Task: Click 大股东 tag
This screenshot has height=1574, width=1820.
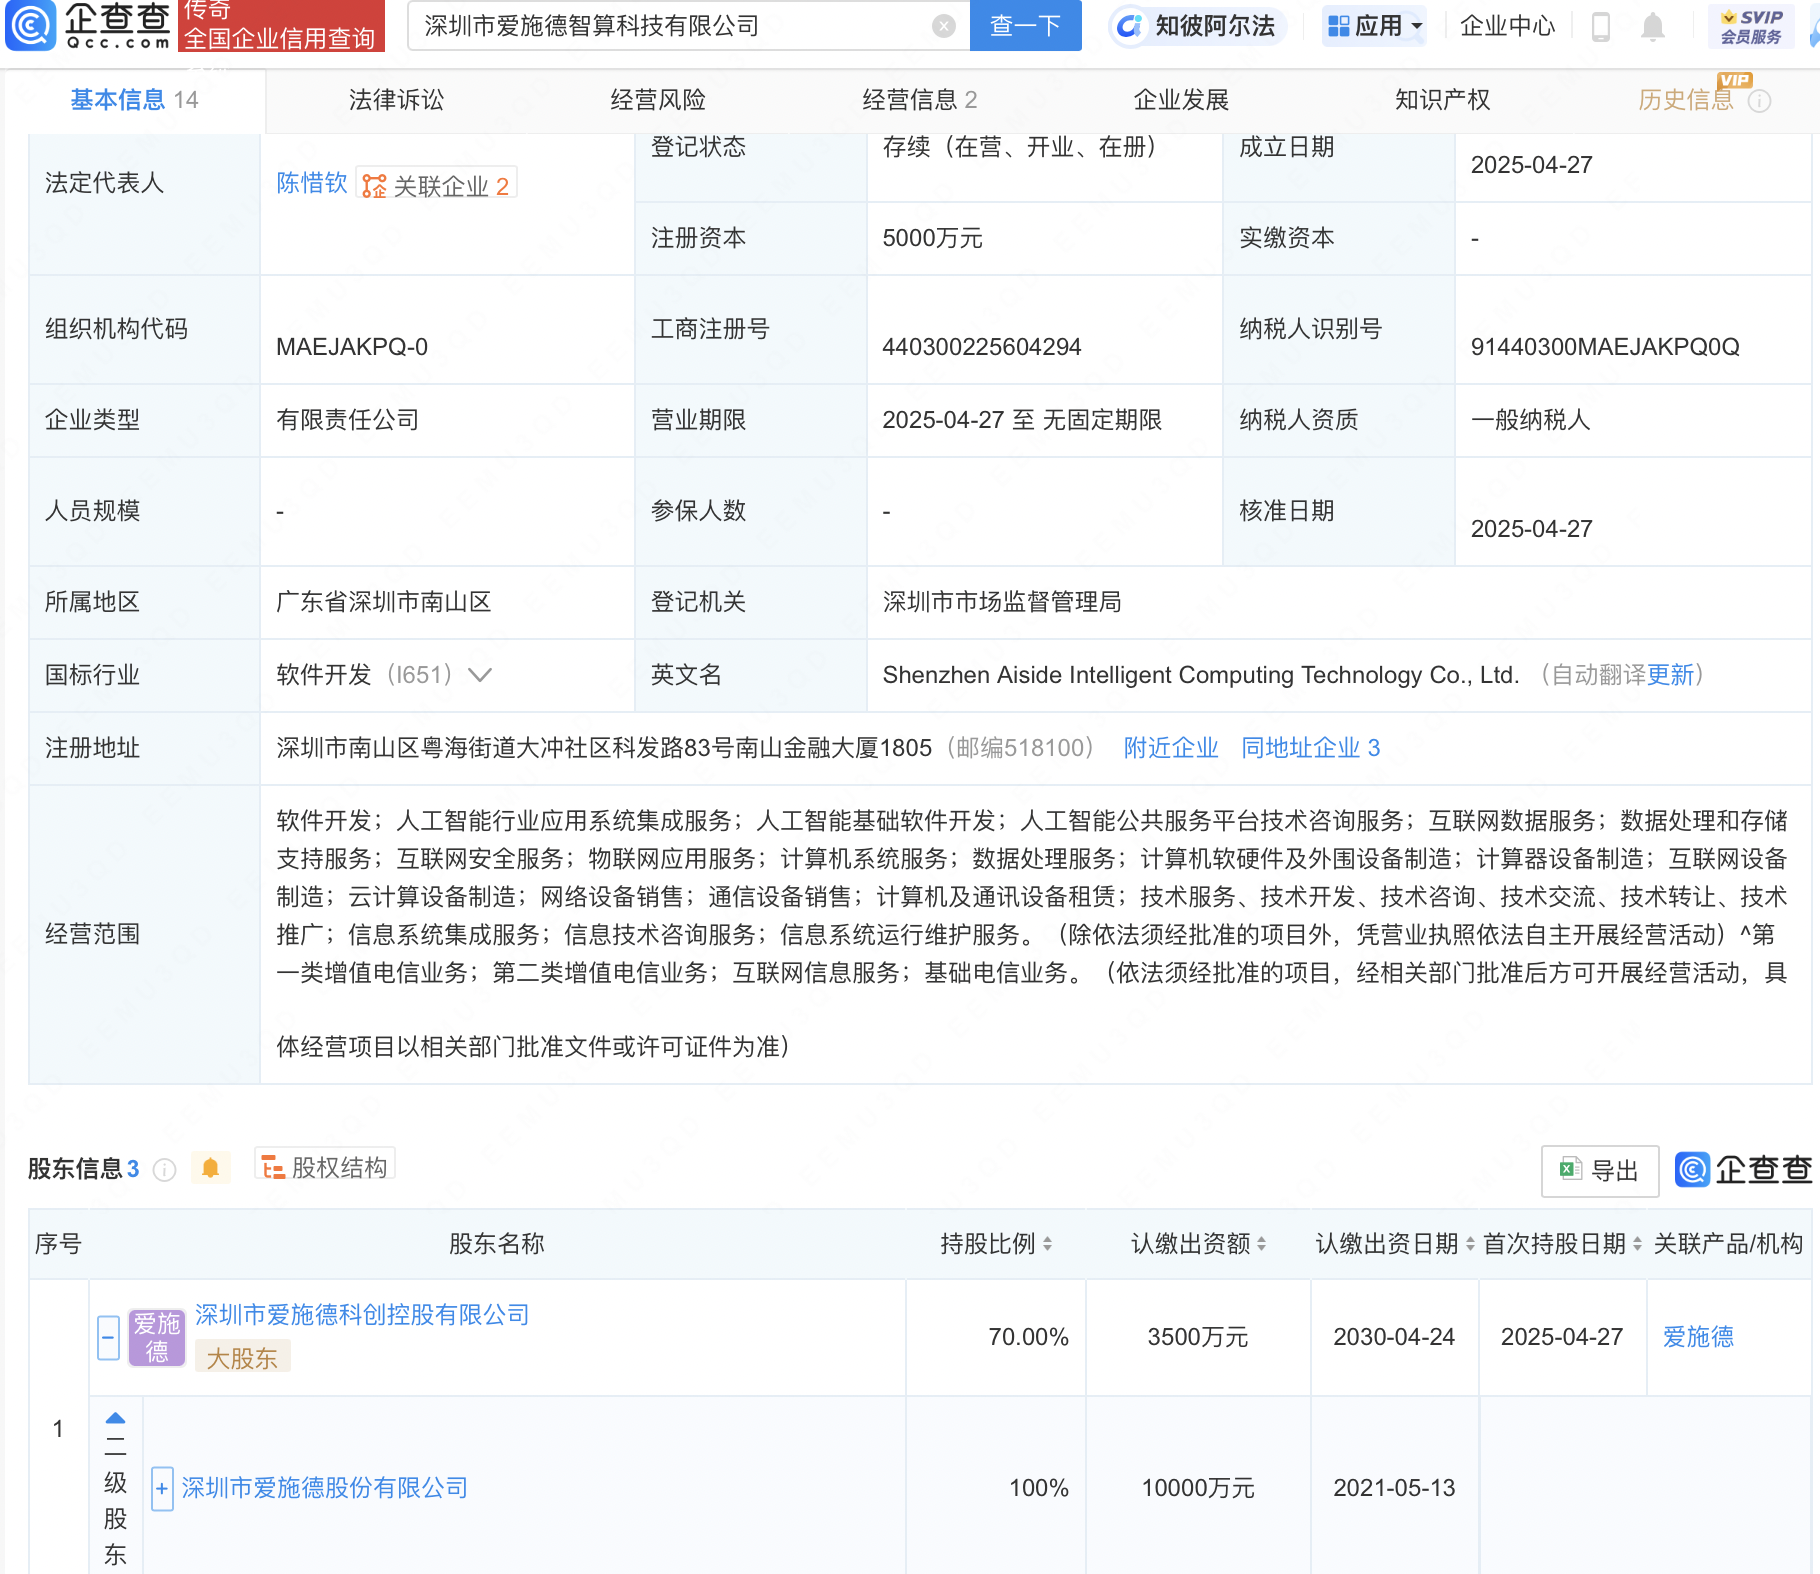Action: pyautogui.click(x=242, y=1358)
